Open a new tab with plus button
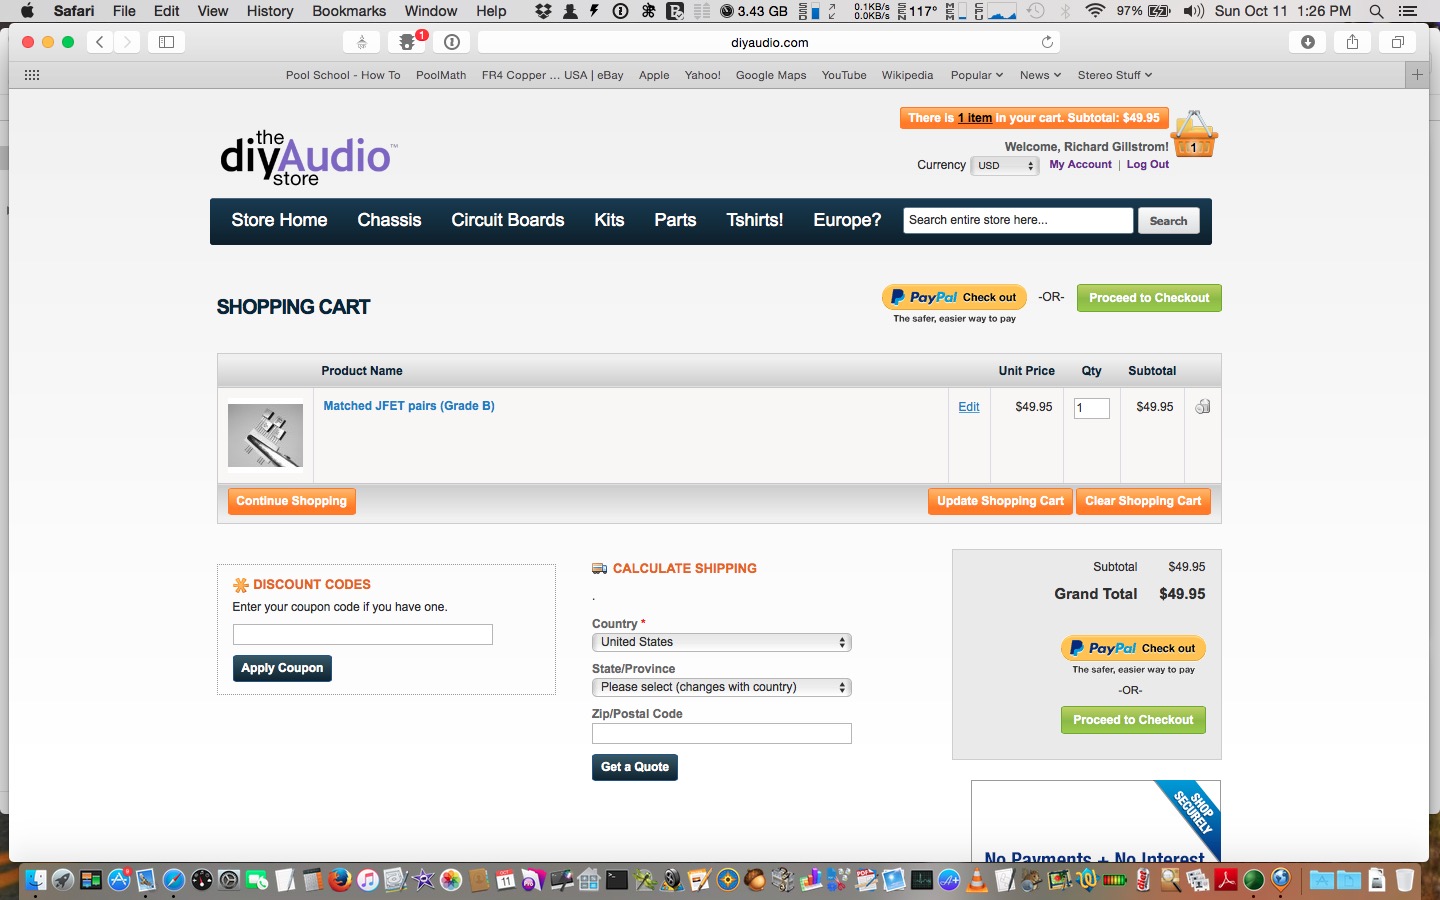This screenshot has width=1440, height=900. 1417,75
